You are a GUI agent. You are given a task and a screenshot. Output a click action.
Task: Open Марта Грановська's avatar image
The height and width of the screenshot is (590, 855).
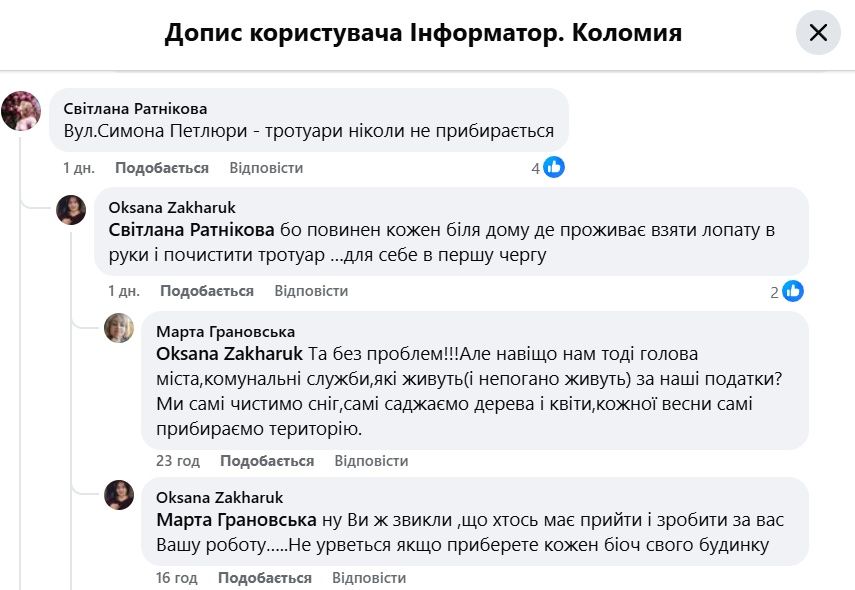pos(119,327)
